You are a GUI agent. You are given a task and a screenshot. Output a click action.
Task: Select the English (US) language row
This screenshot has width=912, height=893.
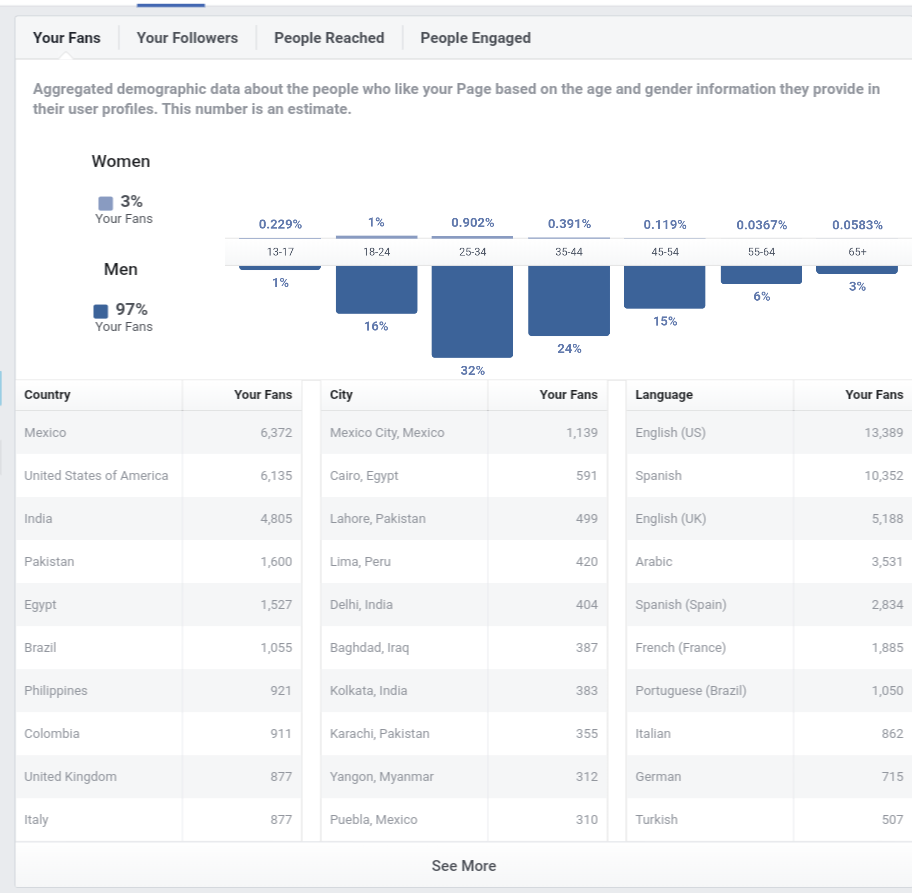pos(770,432)
